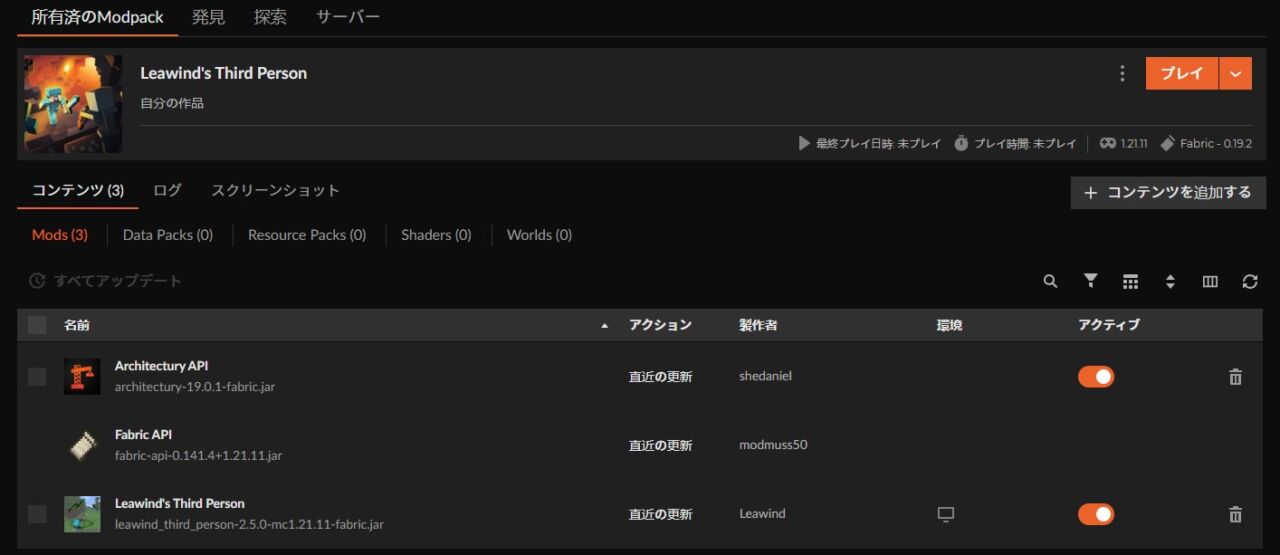Screen dimensions: 1280x555
Task: Click 直近の更新 in Fabric API row
Action: coord(660,446)
